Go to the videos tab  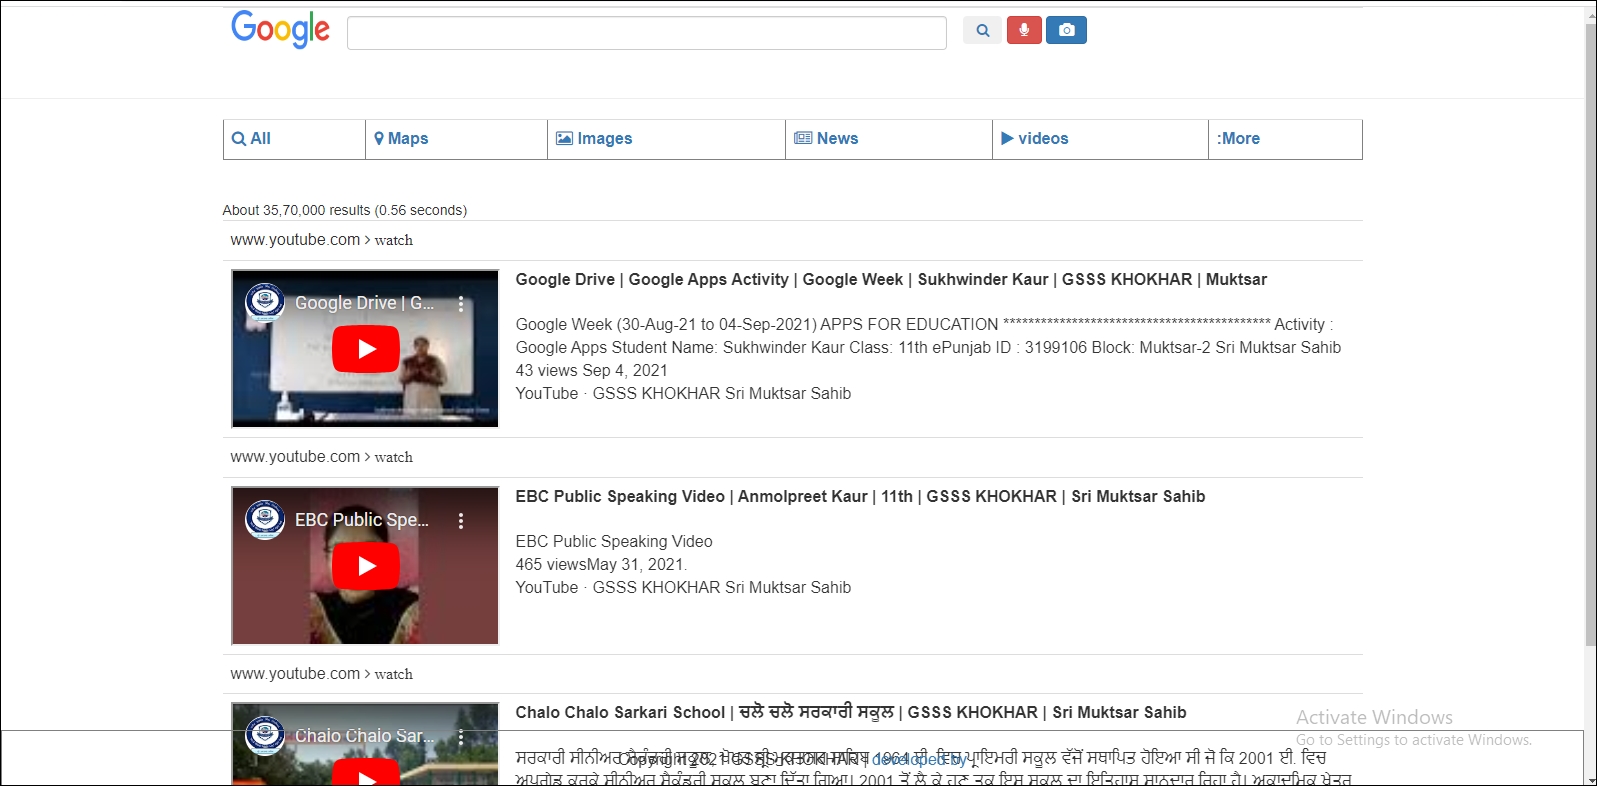pos(1035,139)
